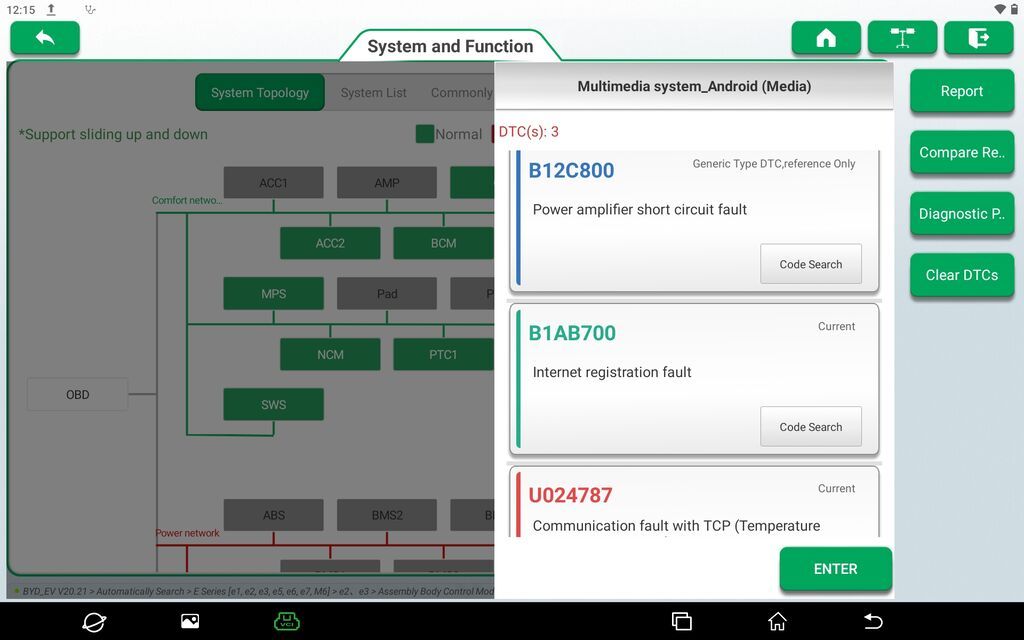This screenshot has width=1024, height=640.
Task: Tap Multimedia system_Android (Media) header
Action: point(694,86)
